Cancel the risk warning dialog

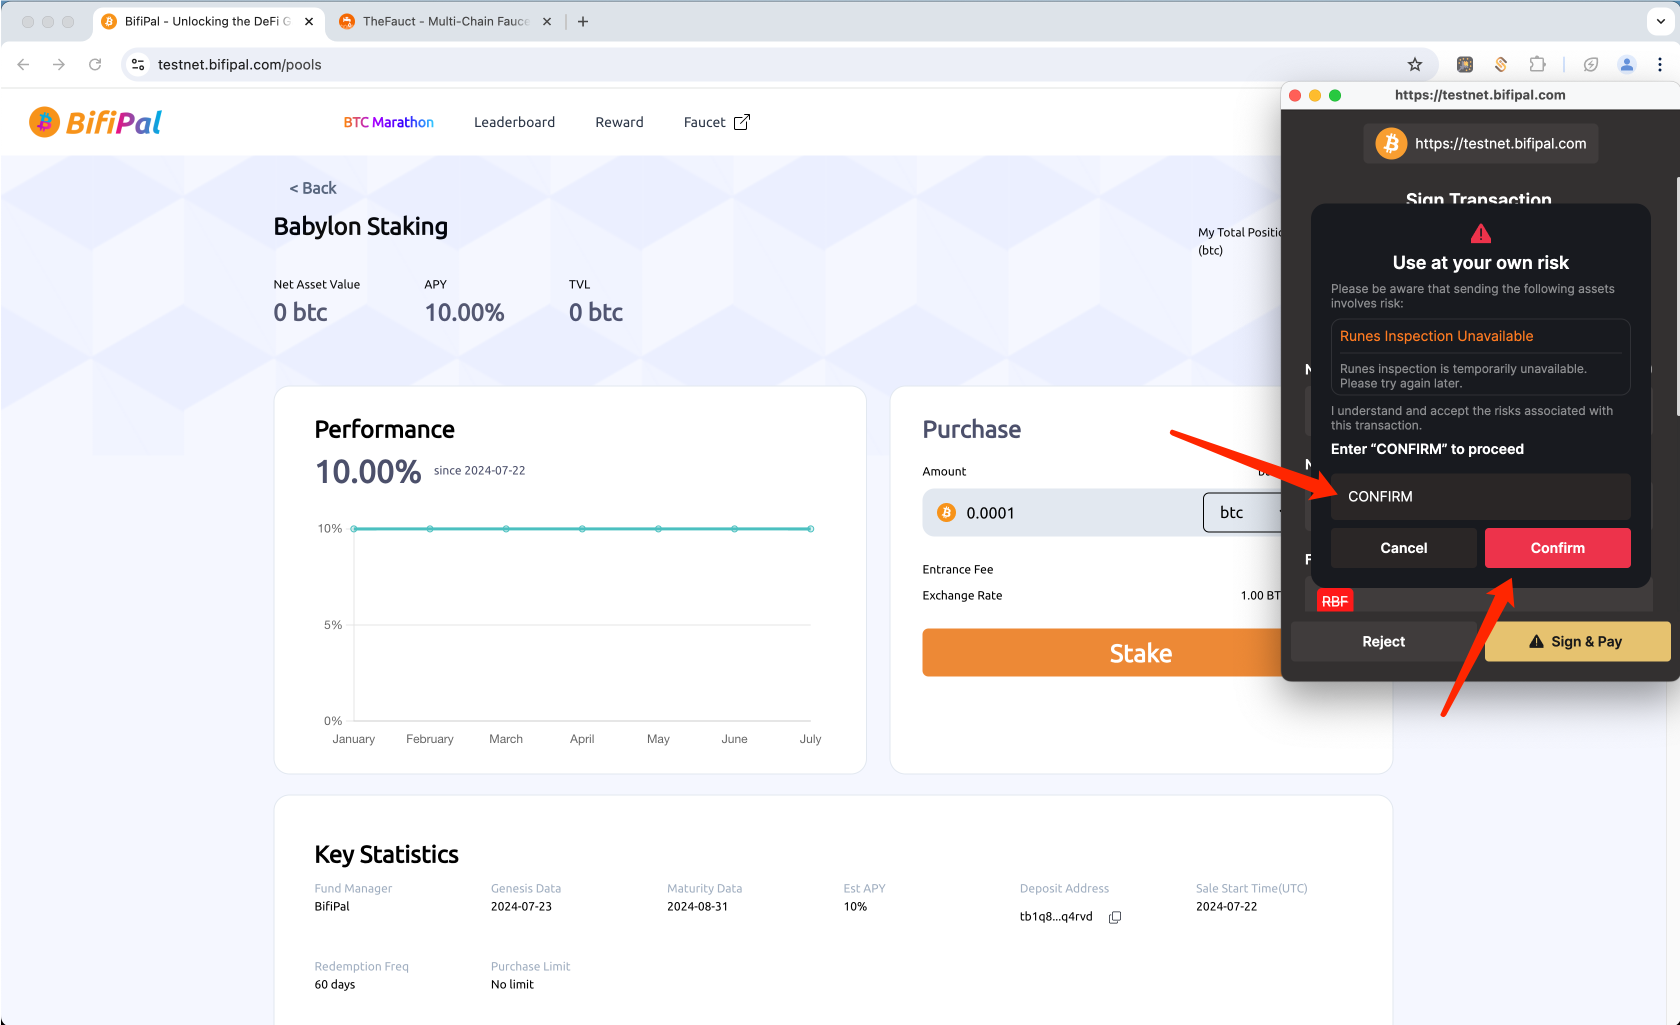[x=1403, y=548]
